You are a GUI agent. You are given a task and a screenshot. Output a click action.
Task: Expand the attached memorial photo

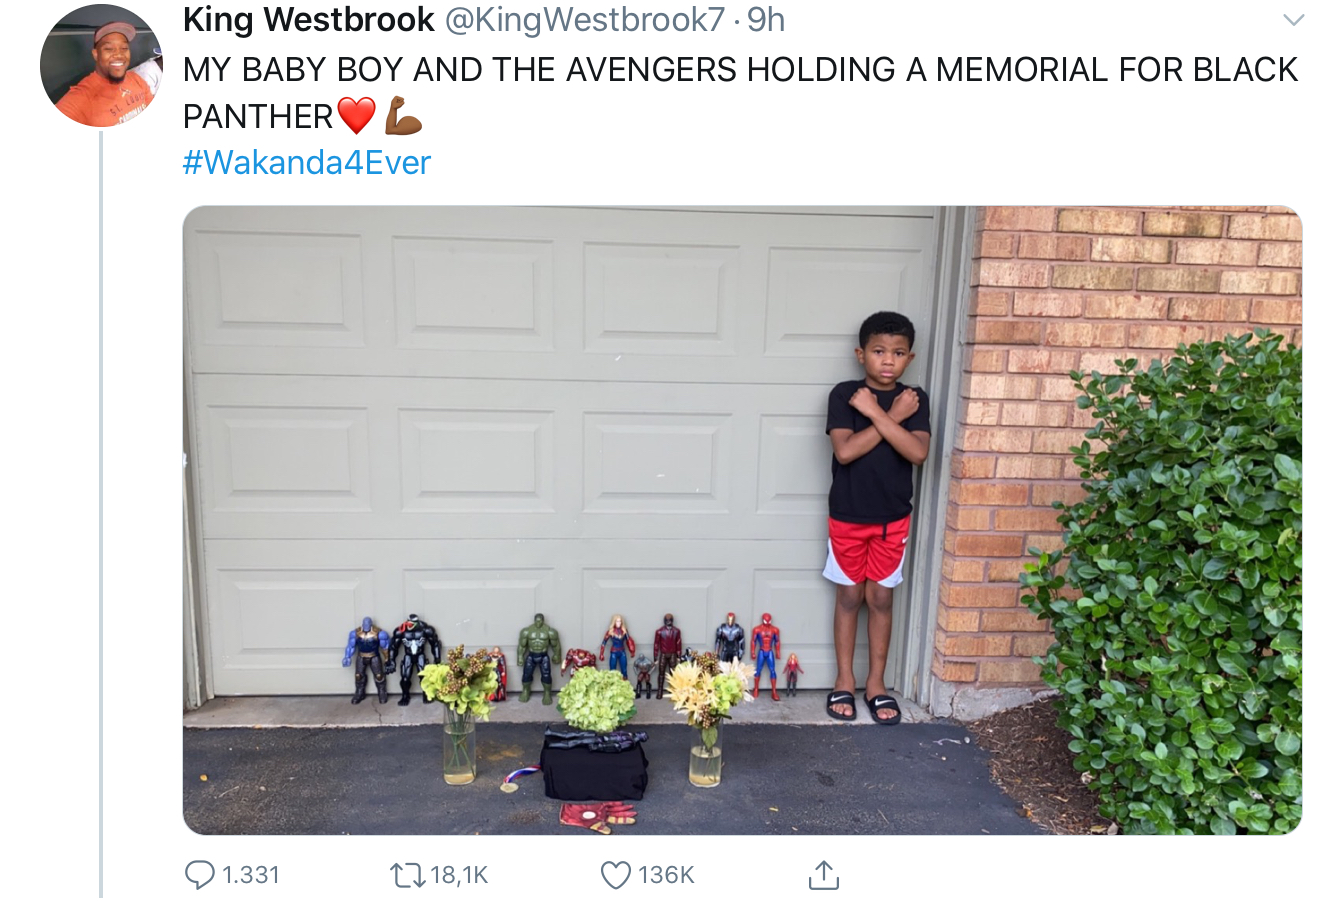tap(742, 520)
